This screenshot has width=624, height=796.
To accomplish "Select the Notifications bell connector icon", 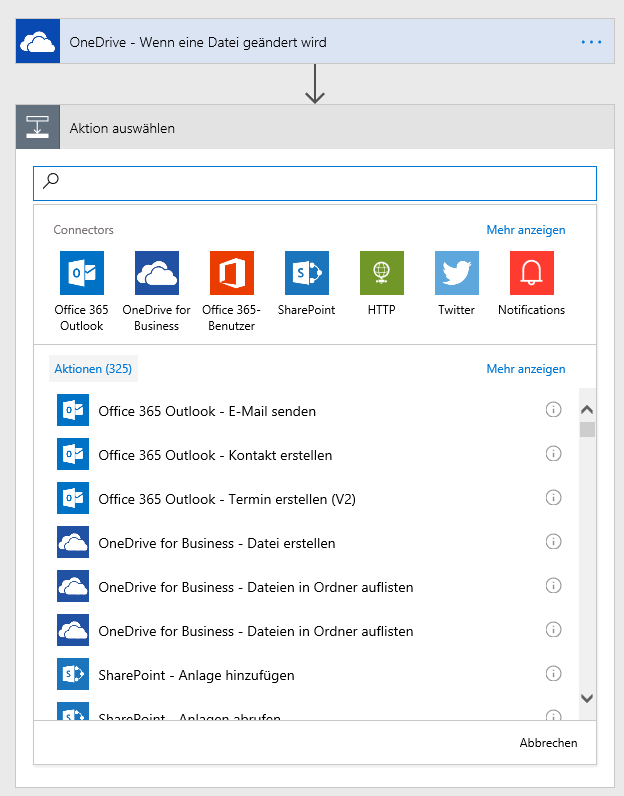I will pyautogui.click(x=532, y=273).
